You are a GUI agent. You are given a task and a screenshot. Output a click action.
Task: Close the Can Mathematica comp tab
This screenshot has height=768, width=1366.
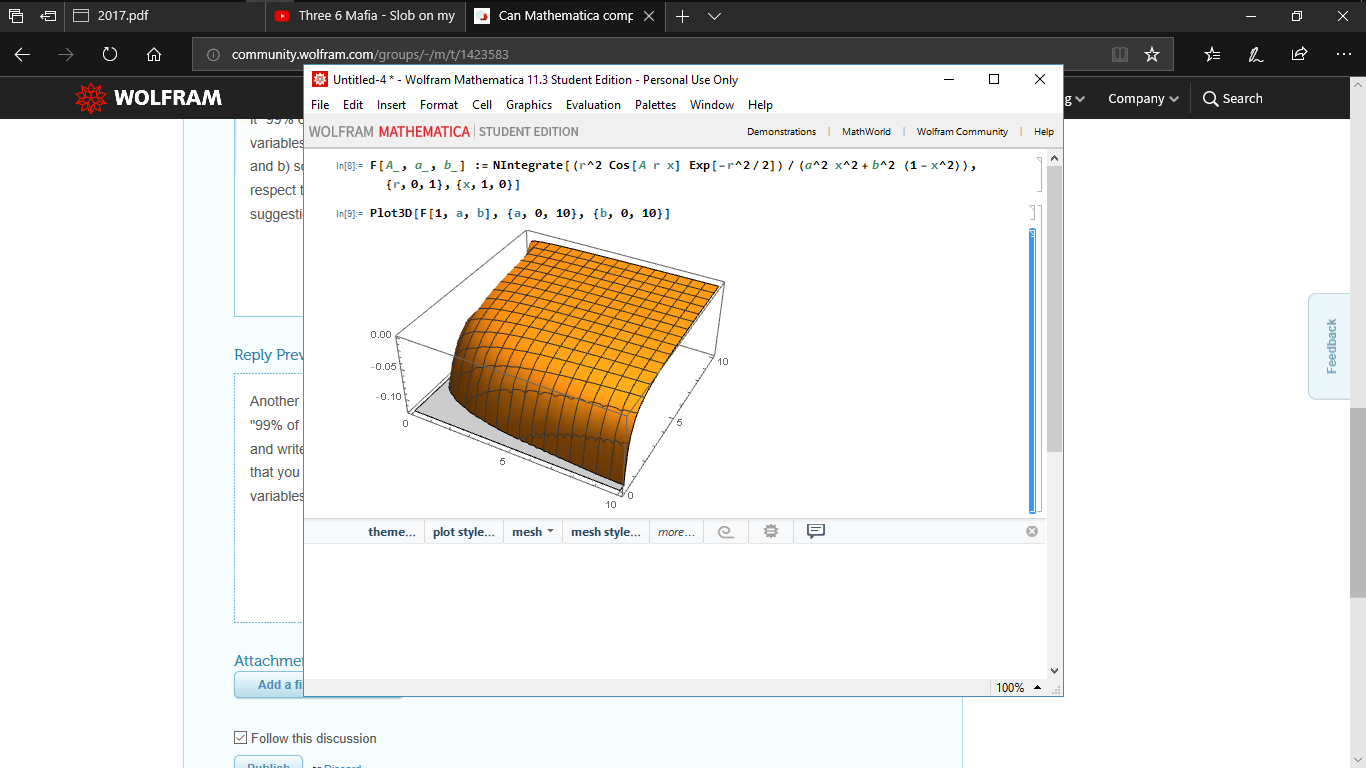coord(649,16)
